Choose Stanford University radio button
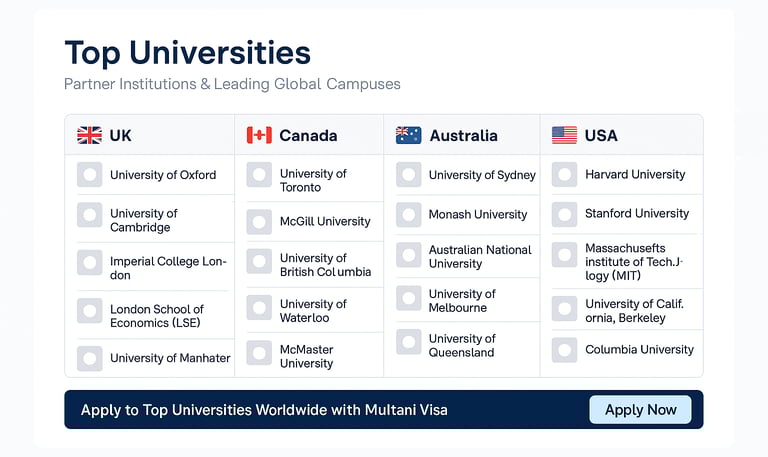This screenshot has width=768, height=457. (564, 215)
